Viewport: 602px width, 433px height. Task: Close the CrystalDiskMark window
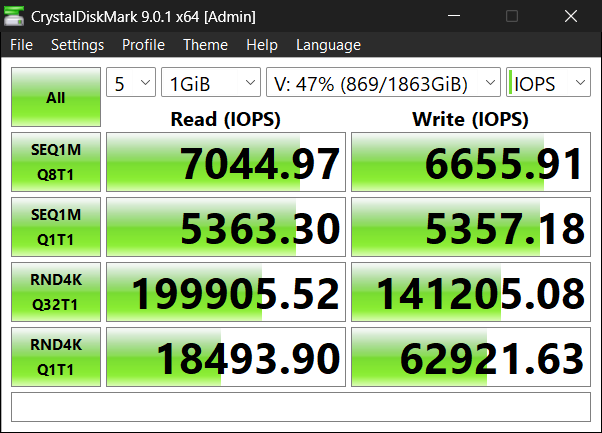tap(571, 16)
